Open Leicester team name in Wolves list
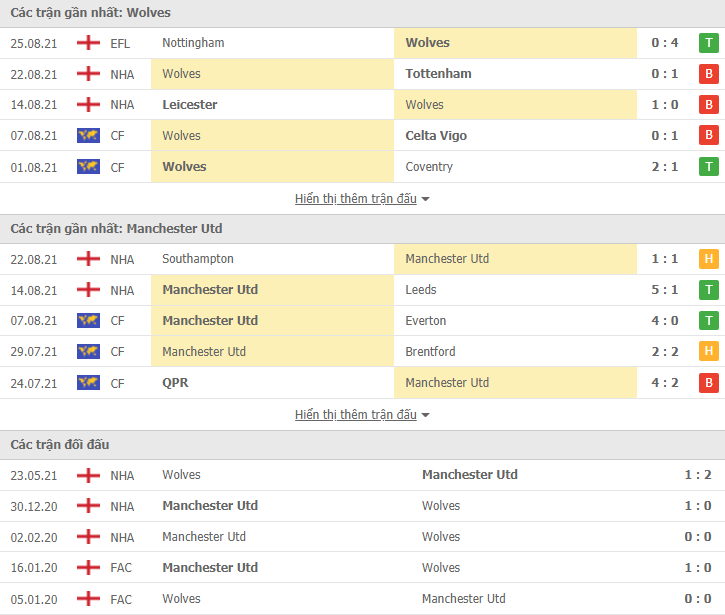725x615 pixels. tap(190, 105)
